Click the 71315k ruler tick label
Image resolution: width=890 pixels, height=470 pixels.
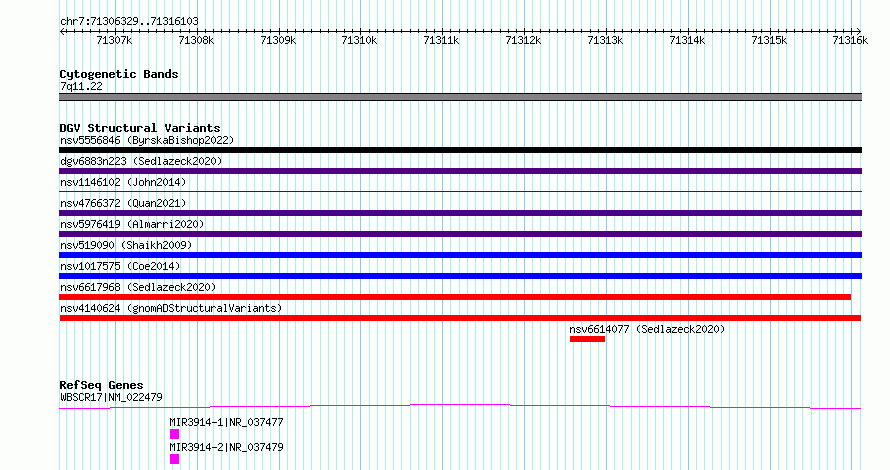[769, 40]
